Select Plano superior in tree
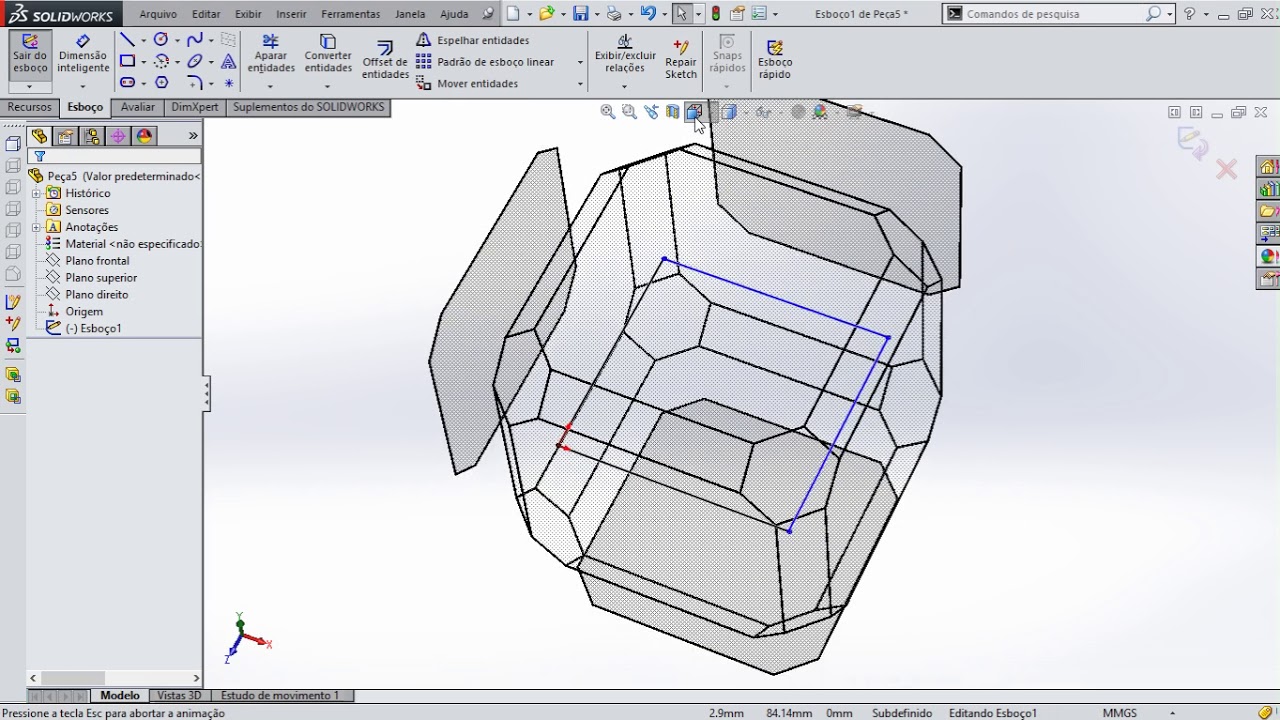This screenshot has height=720, width=1280. point(101,278)
